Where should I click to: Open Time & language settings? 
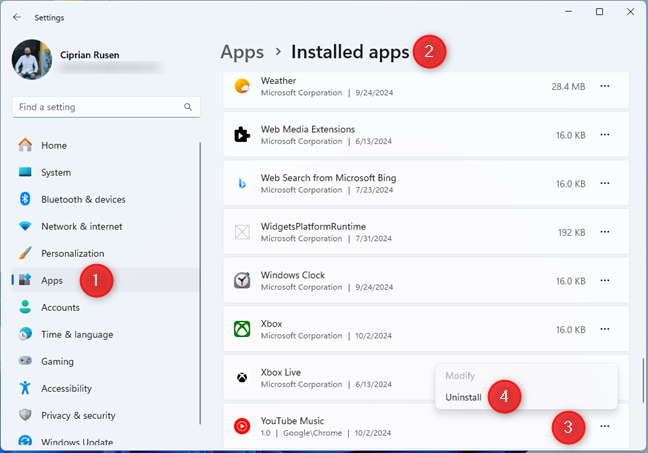click(x=105, y=334)
